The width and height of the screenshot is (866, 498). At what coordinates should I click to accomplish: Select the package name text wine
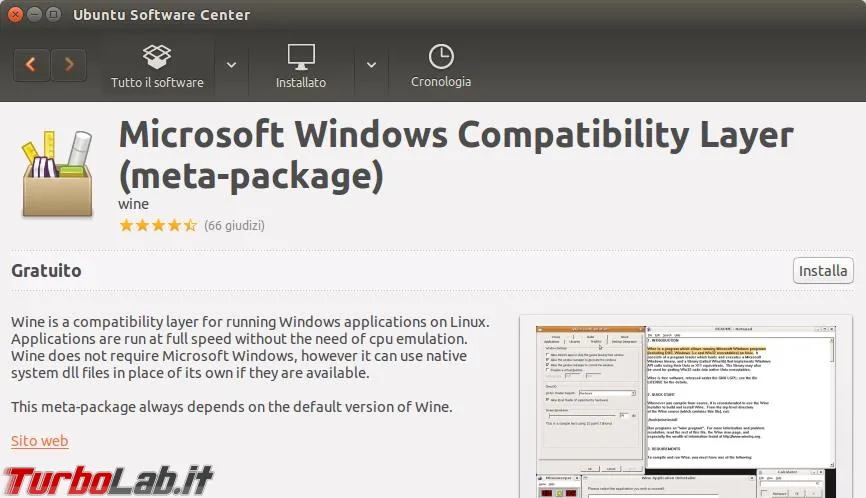[x=133, y=204]
